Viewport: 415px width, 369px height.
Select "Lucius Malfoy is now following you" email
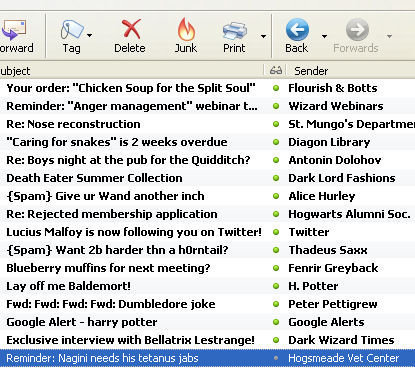(x=134, y=232)
